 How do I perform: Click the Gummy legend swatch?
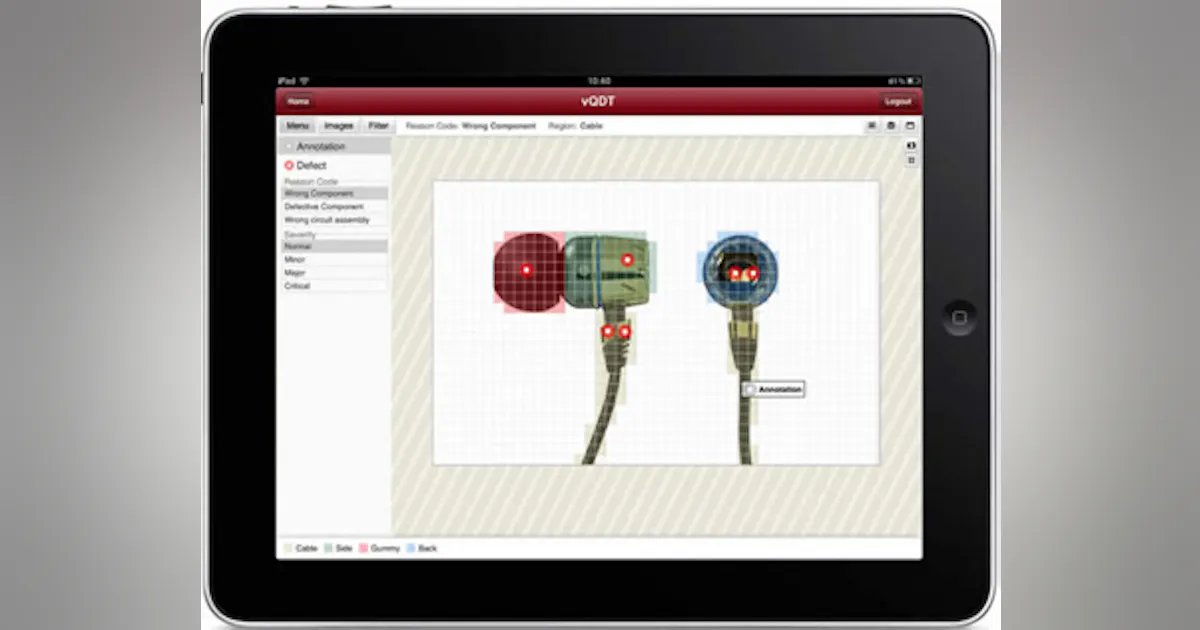364,548
